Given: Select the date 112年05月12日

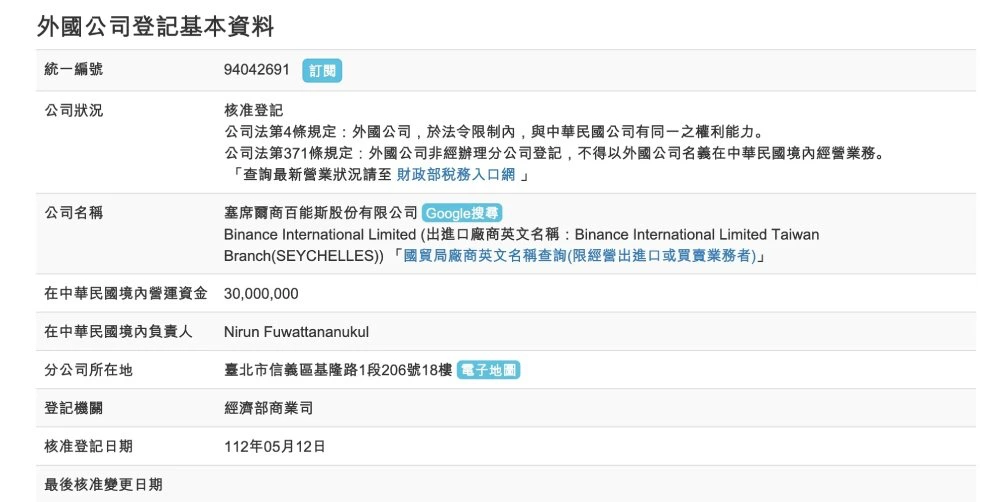Looking at the screenshot, I should coord(274,447).
